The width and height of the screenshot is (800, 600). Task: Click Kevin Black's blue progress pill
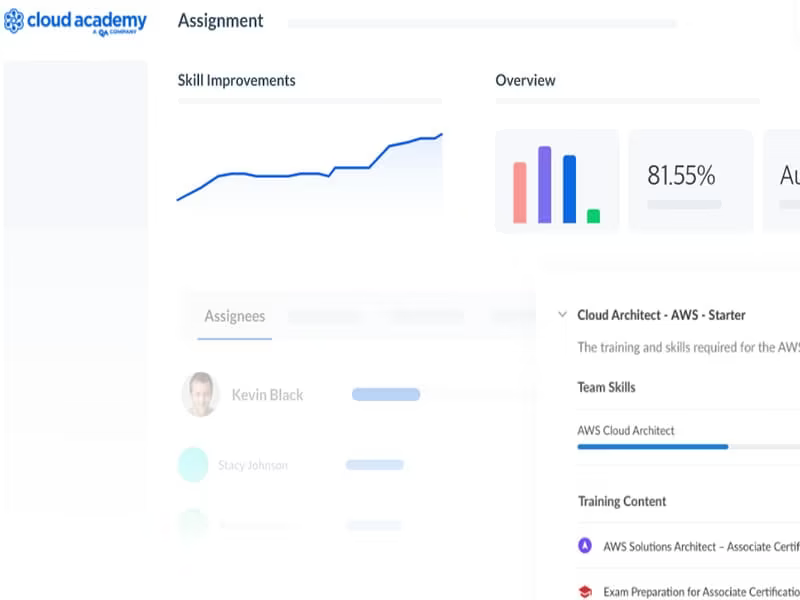[386, 394]
